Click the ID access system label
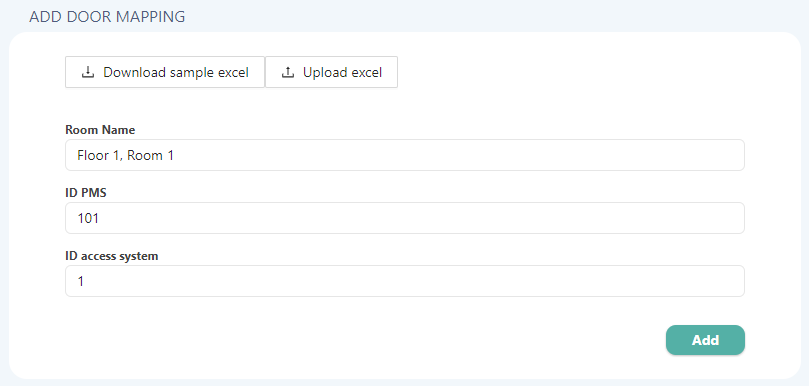Viewport: 809px width, 386px height. (x=111, y=256)
